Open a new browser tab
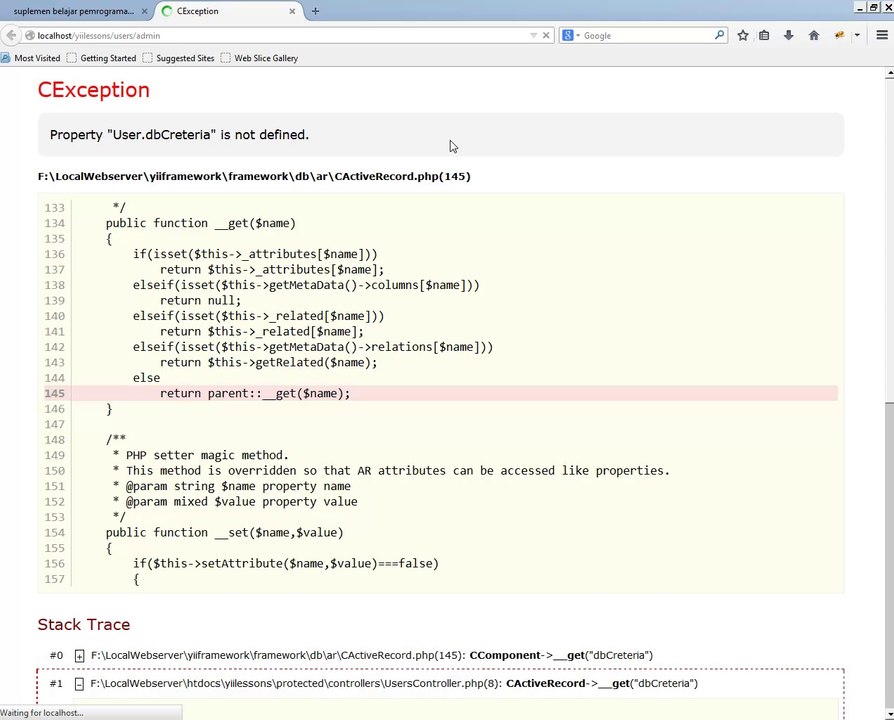This screenshot has height=720, width=894. 315,11
